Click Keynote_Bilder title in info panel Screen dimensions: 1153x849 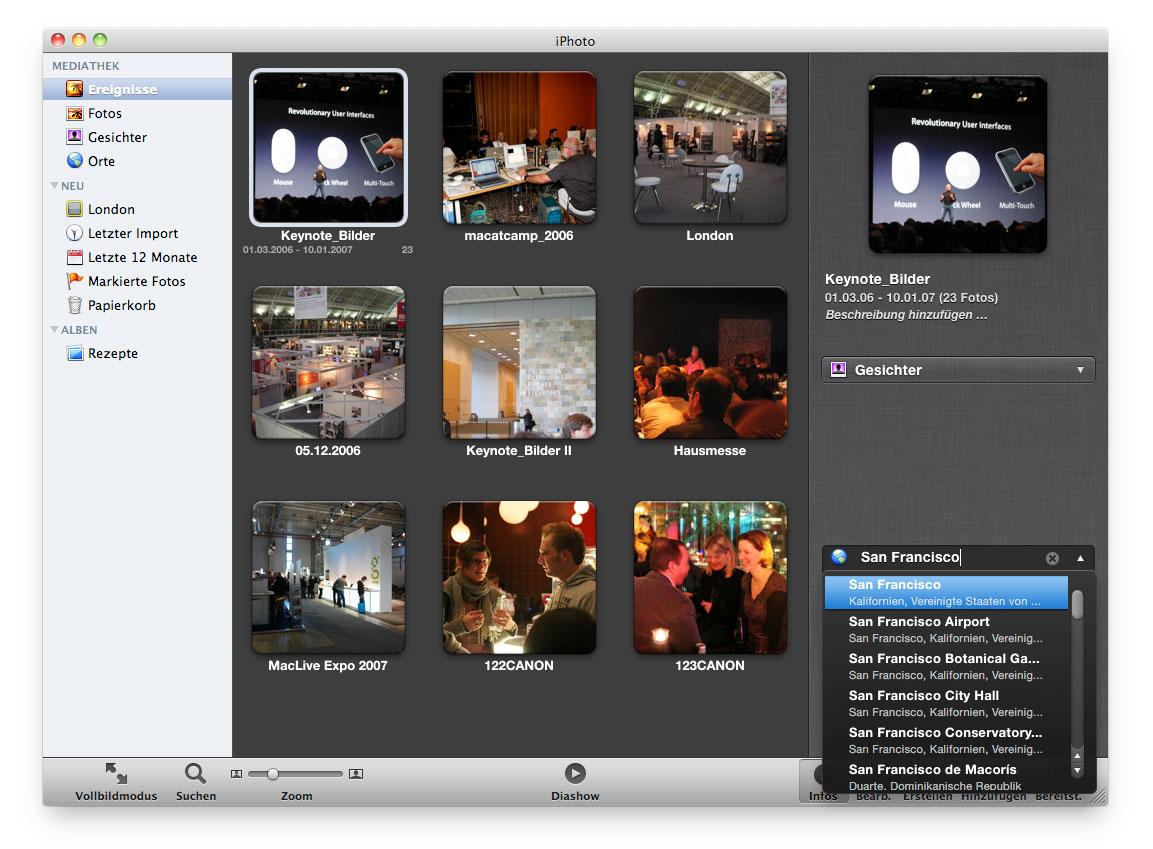(x=877, y=279)
